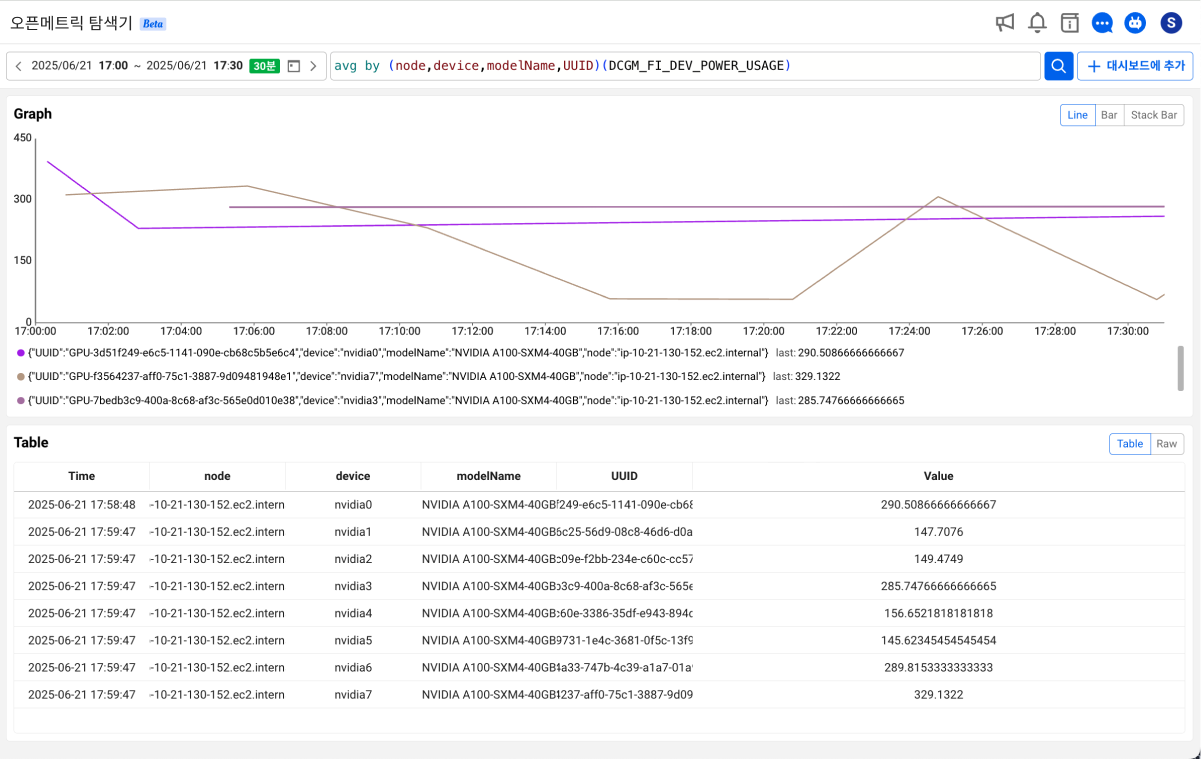Click the green 30분 duration badge
This screenshot has height=759, width=1201.
[264, 66]
